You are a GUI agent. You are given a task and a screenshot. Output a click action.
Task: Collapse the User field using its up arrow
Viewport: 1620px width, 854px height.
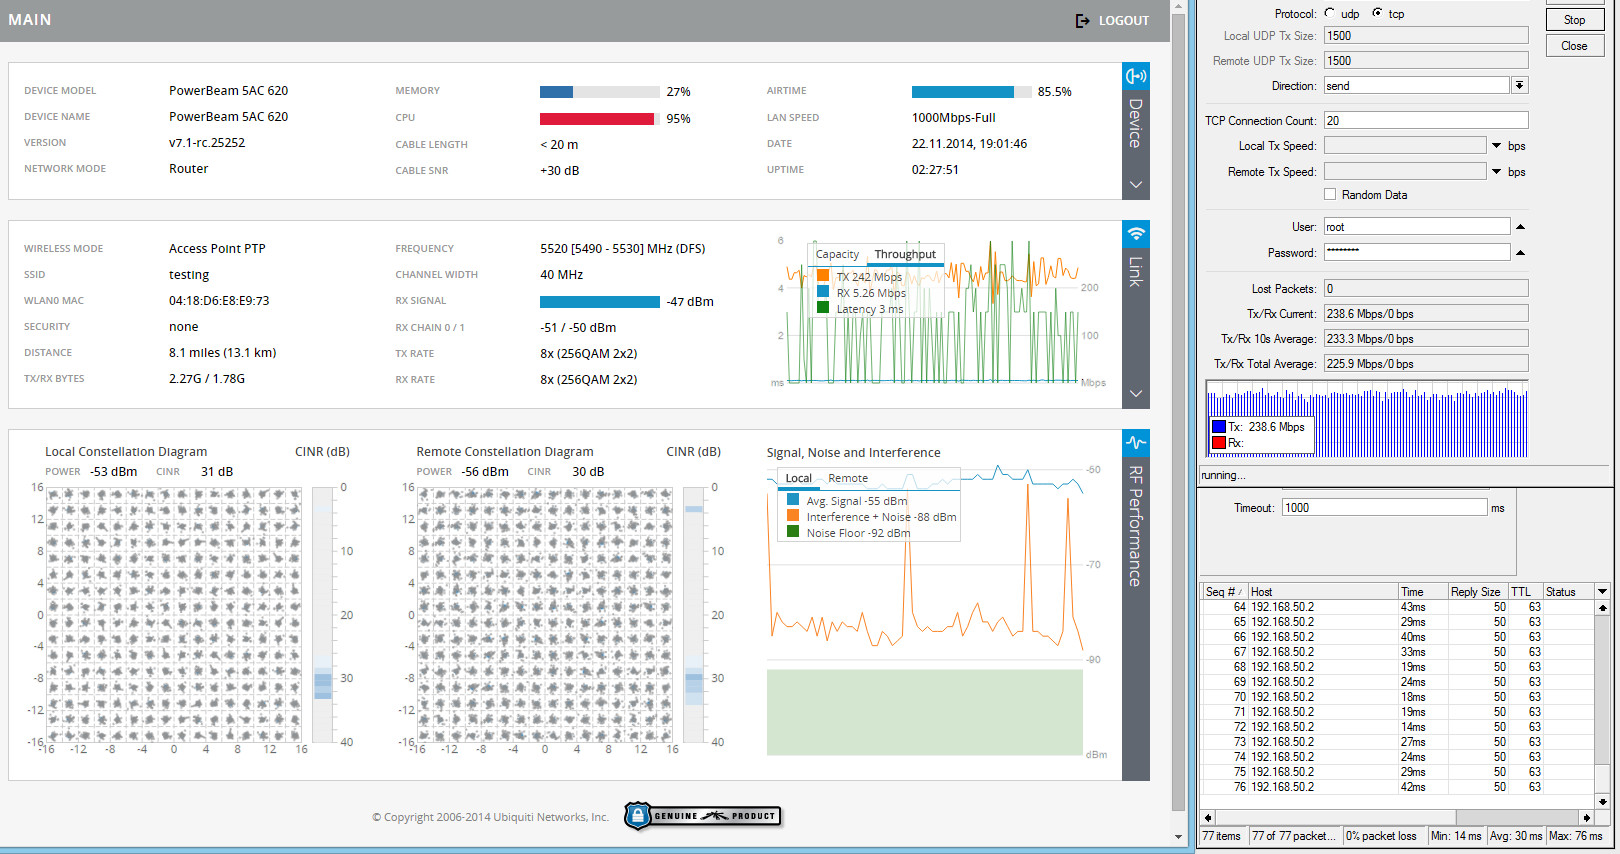[x=1520, y=227]
